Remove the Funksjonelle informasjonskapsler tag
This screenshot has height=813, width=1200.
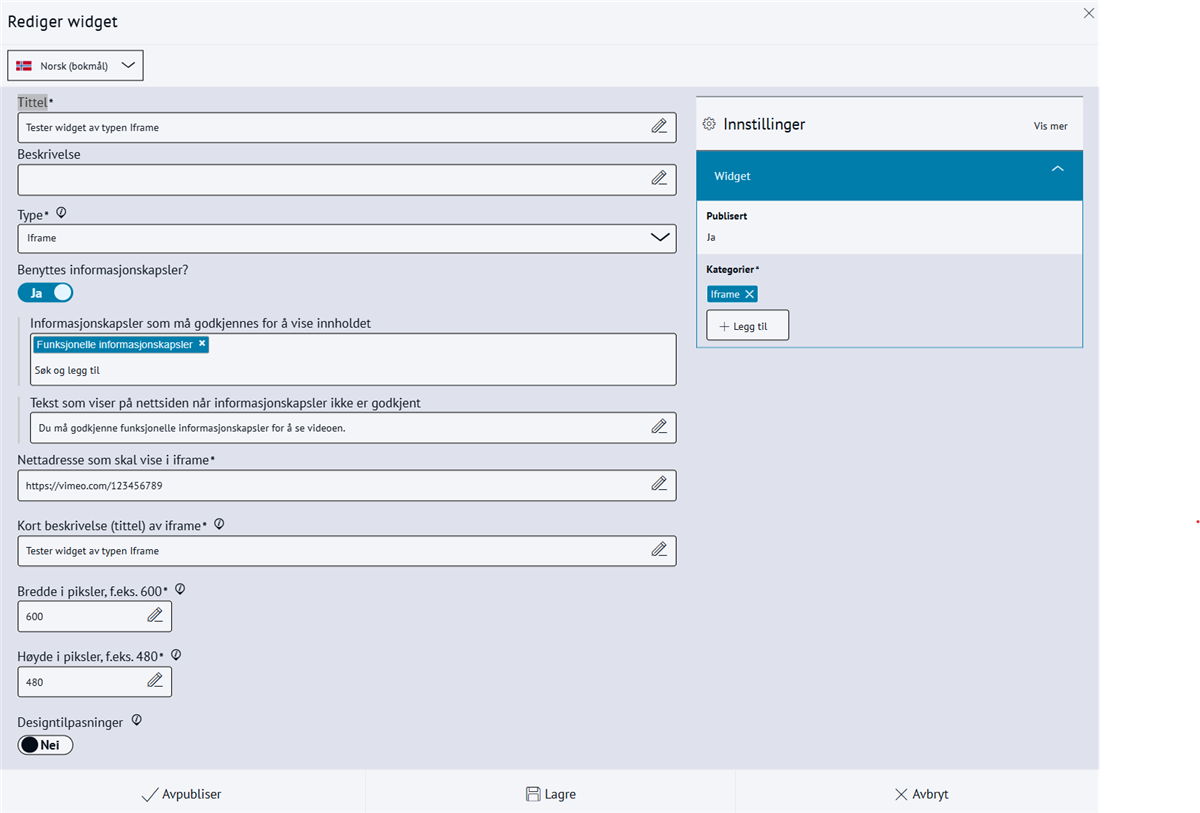pos(202,344)
